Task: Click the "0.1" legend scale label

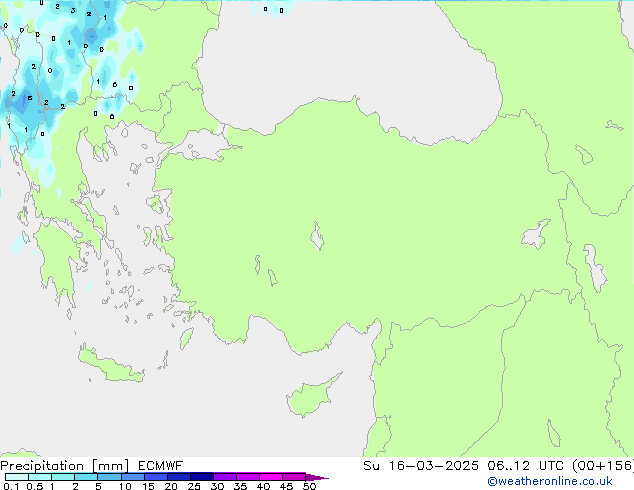Action: coord(11,486)
